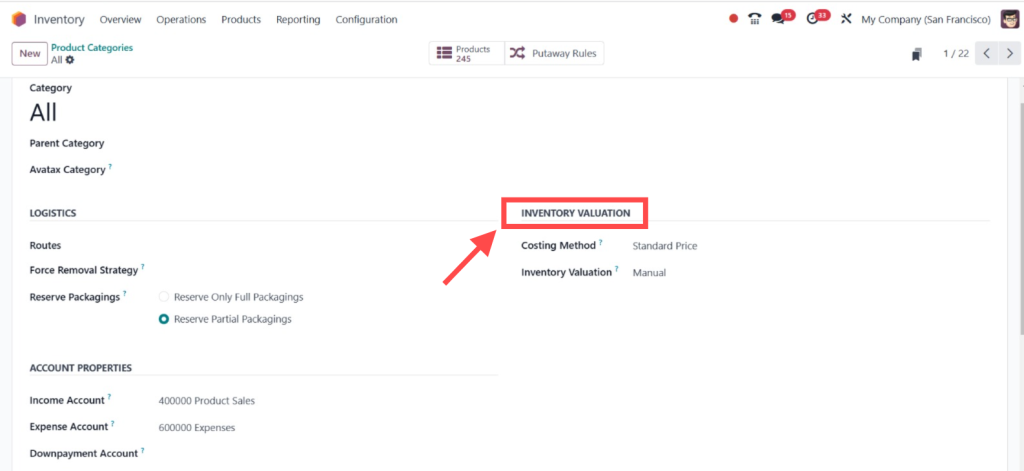Click the empty Force Removal Strategy field
Image resolution: width=1024 pixels, height=471 pixels.
coord(328,270)
